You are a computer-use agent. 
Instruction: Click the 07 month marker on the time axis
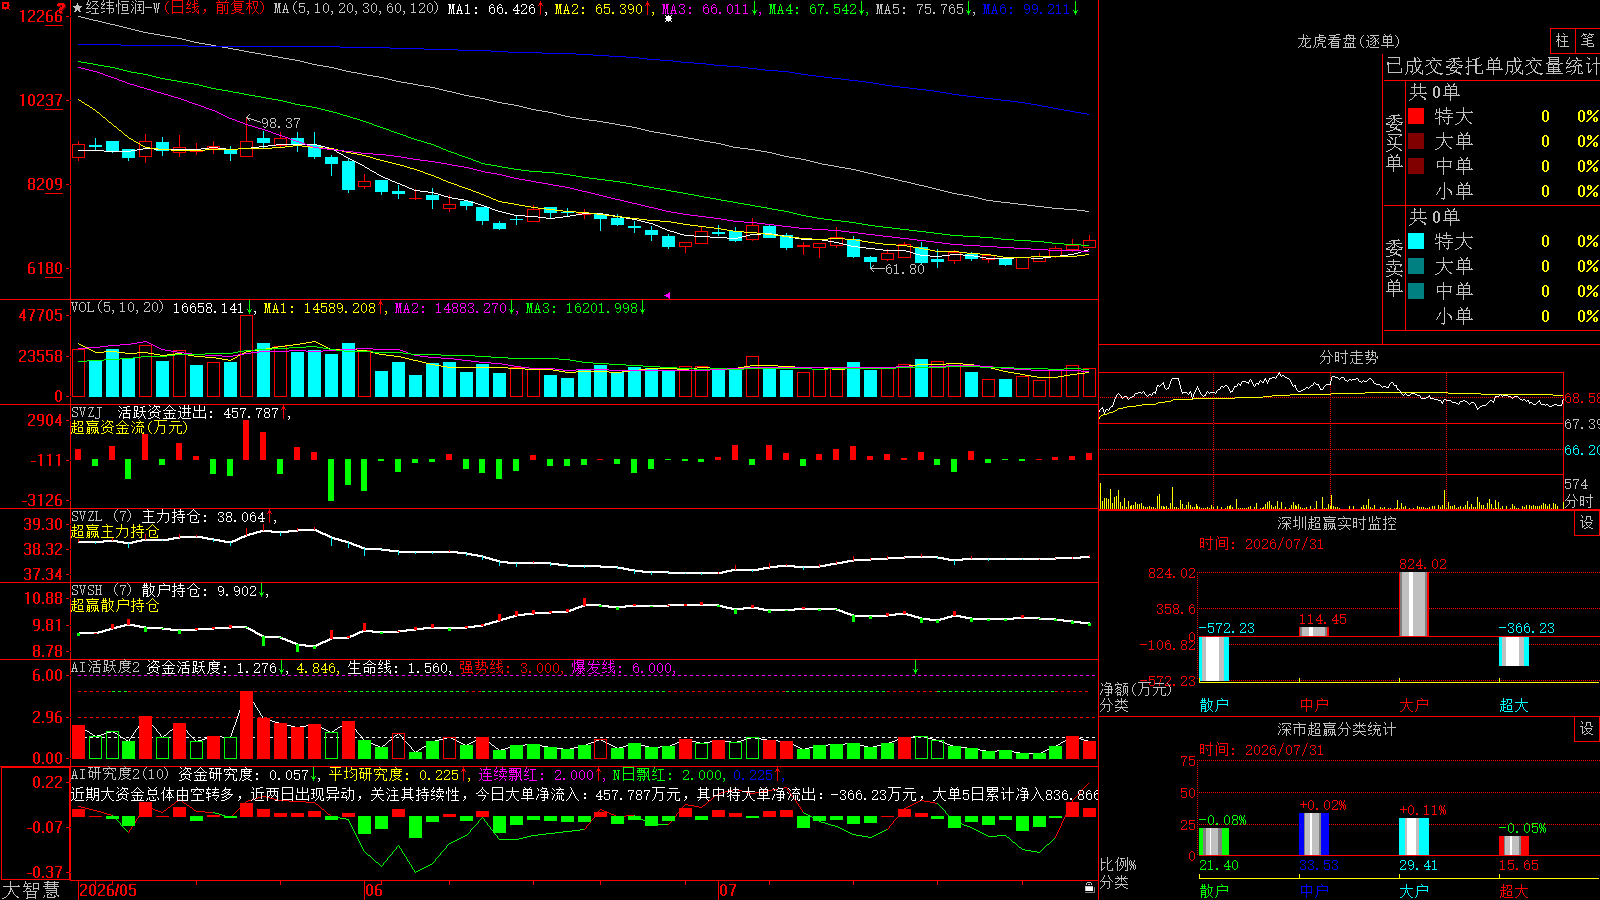[x=728, y=890]
